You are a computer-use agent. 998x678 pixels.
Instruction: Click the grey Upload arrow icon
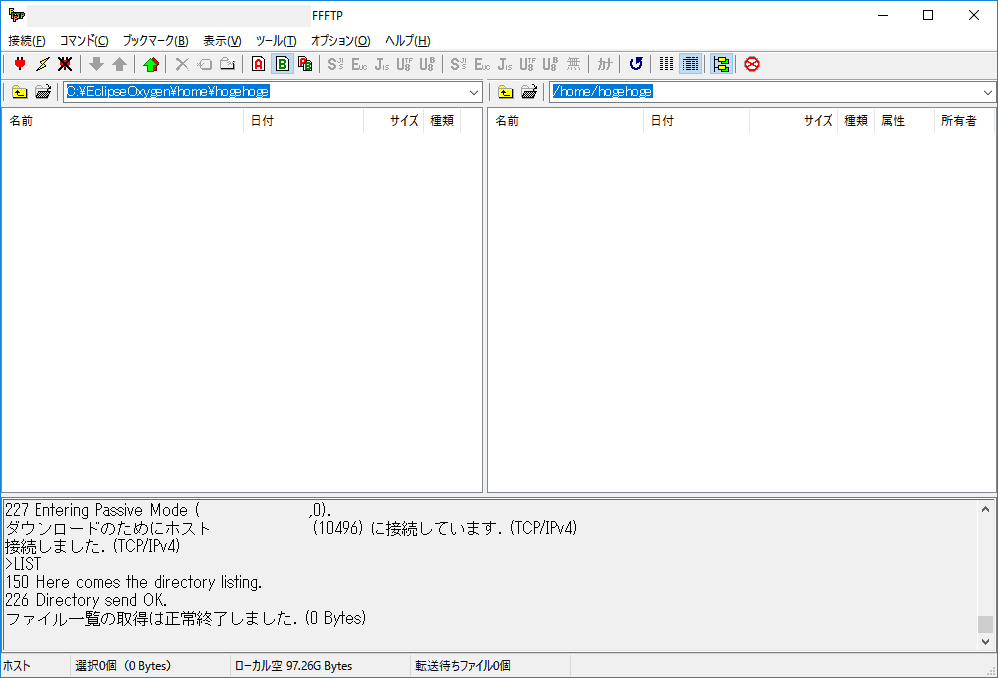click(120, 64)
